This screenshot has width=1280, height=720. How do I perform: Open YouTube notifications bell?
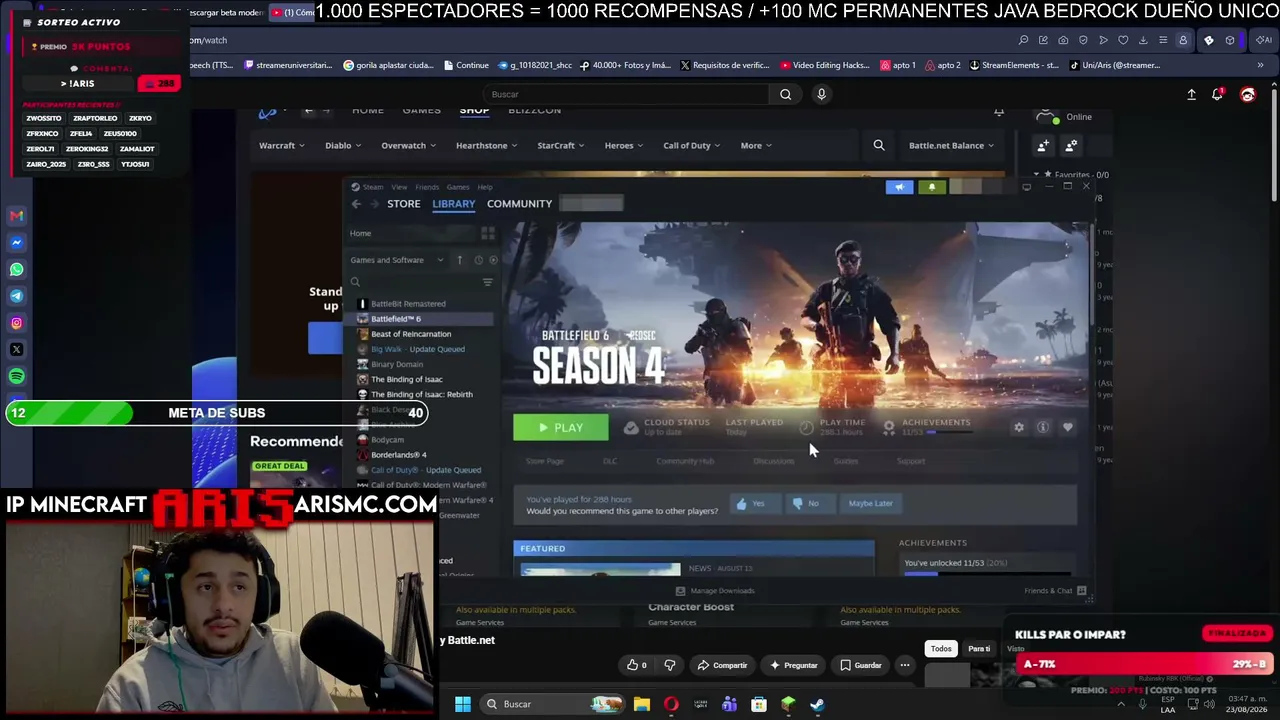point(1217,94)
